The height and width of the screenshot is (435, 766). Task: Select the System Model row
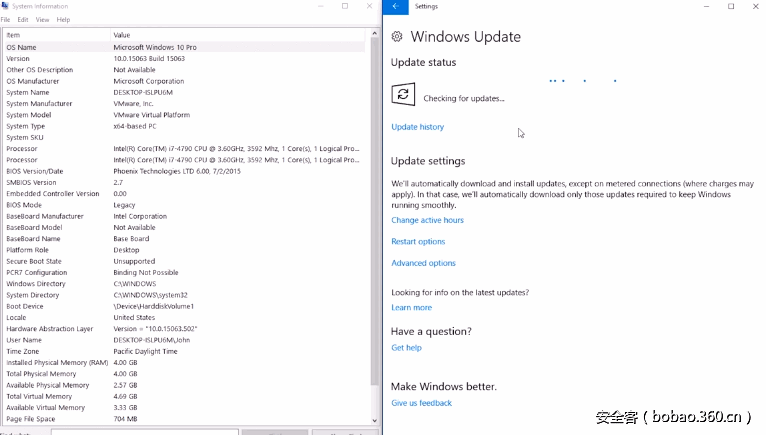185,115
